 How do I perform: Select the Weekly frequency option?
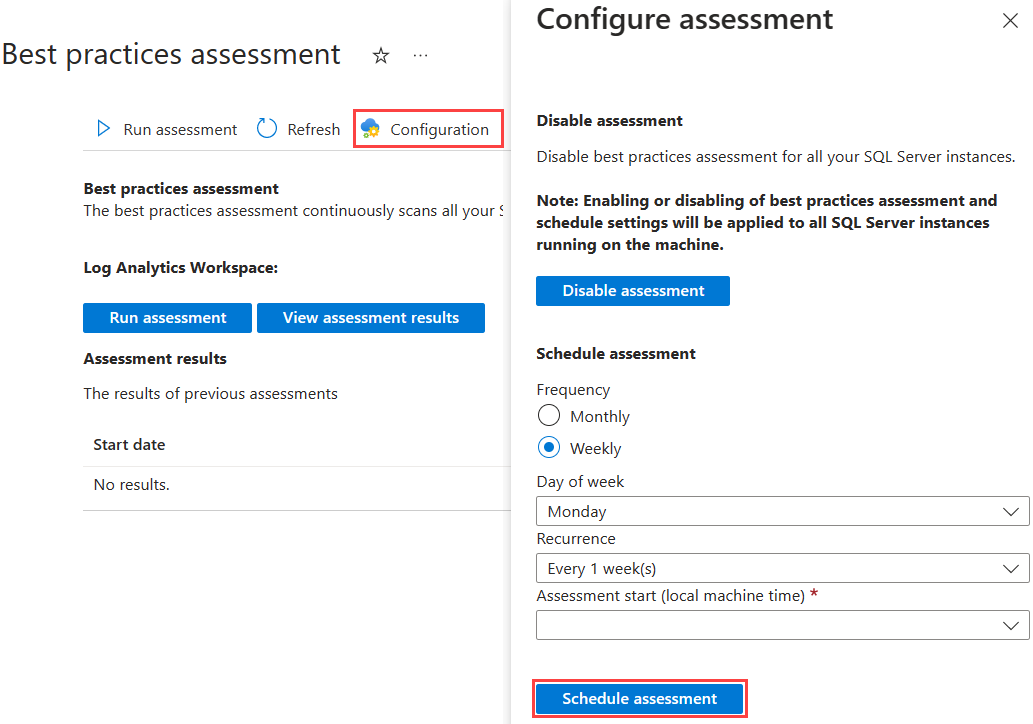tap(549, 447)
